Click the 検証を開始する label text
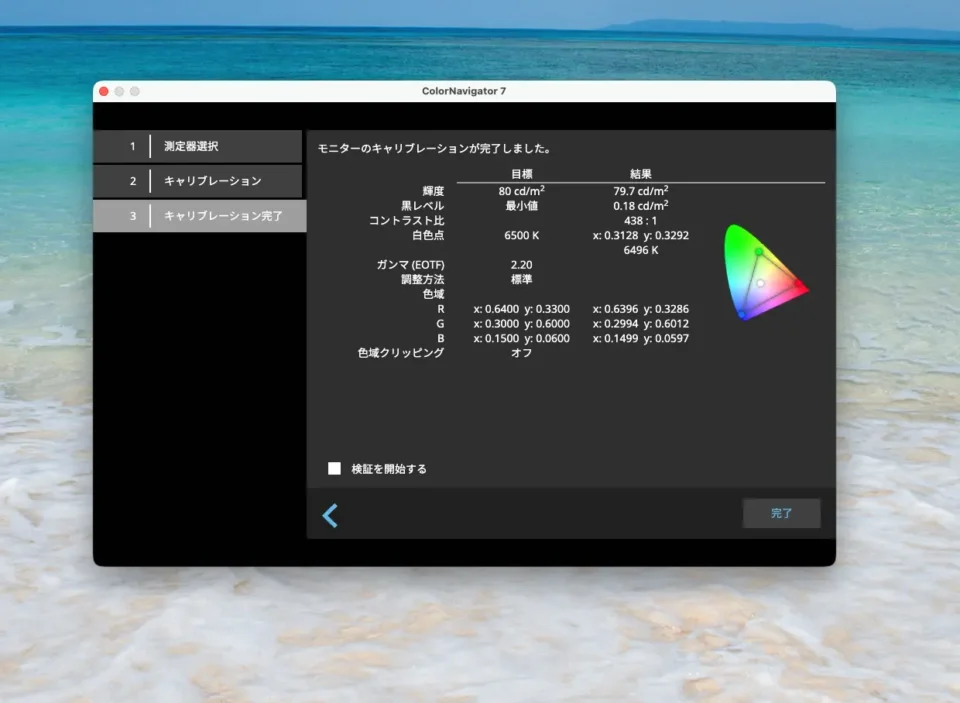Image resolution: width=960 pixels, height=703 pixels. pyautogui.click(x=389, y=469)
